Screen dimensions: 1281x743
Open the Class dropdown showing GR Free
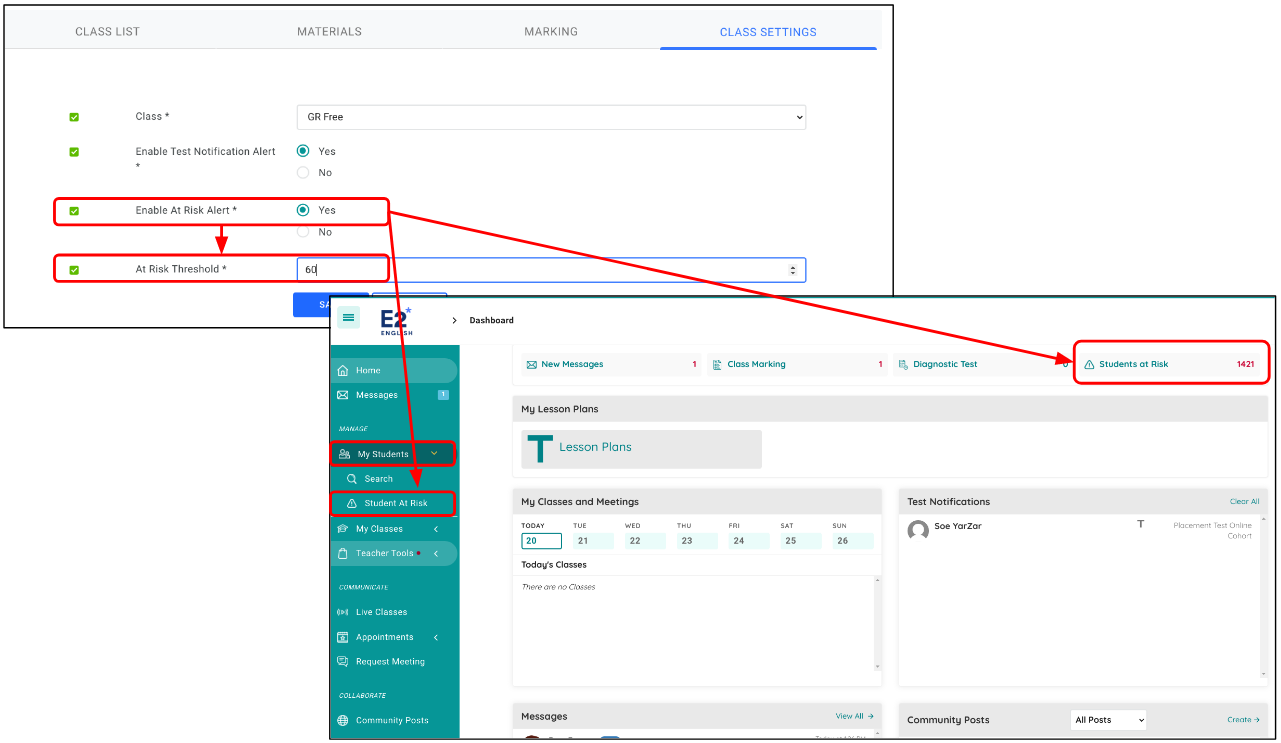click(551, 117)
